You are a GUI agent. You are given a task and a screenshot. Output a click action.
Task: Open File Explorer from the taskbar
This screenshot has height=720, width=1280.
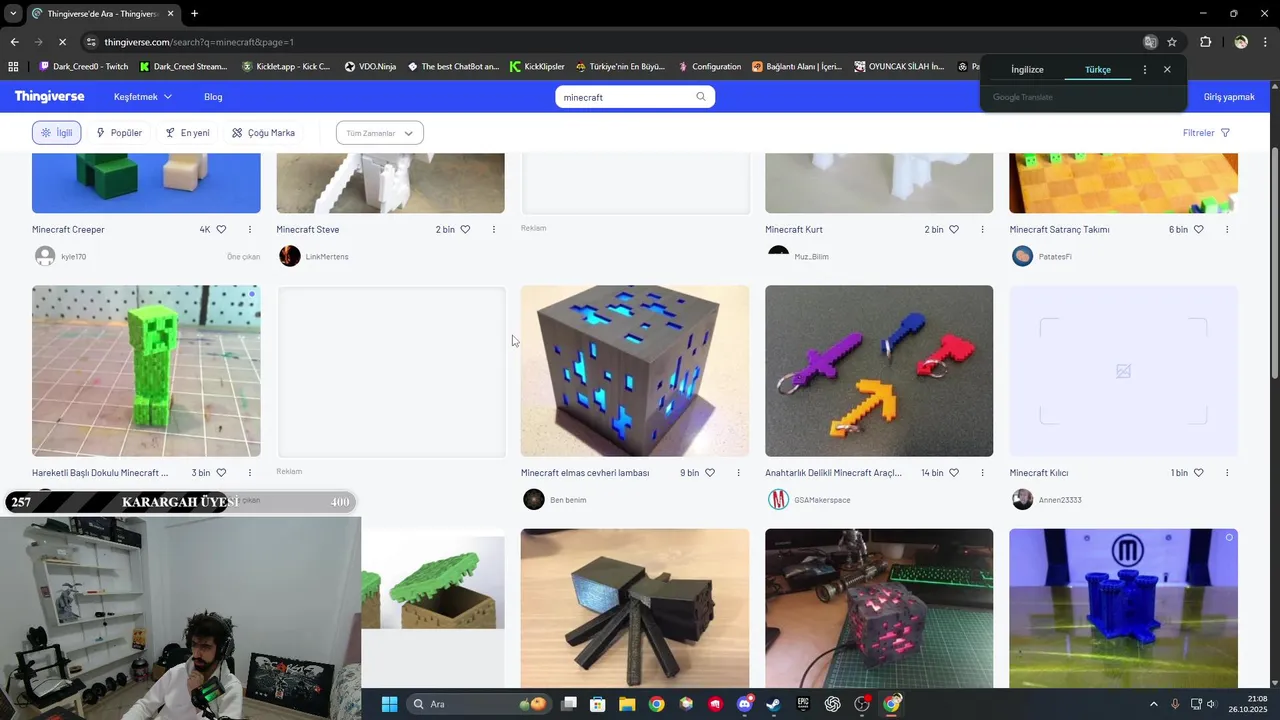coord(627,704)
